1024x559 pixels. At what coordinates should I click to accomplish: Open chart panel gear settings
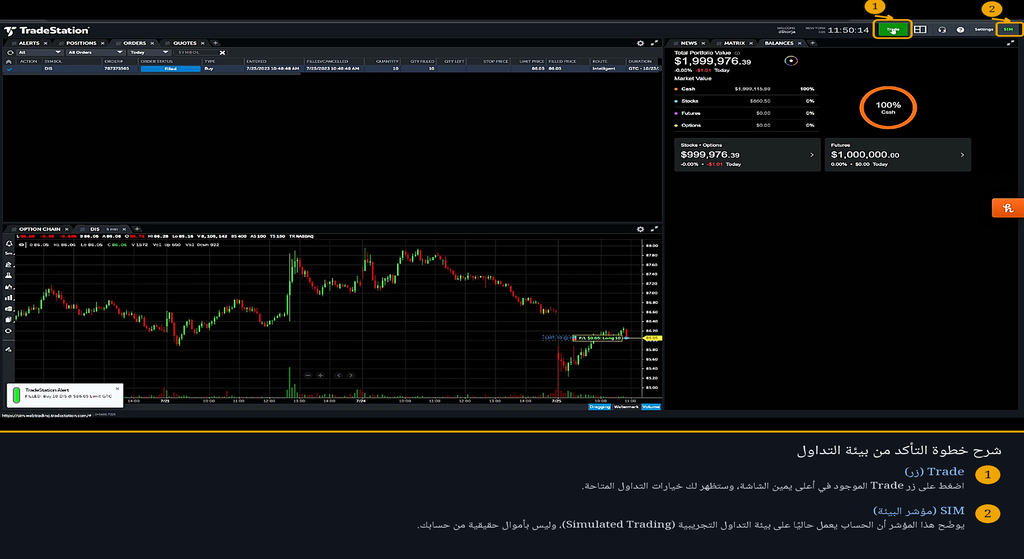[640, 229]
